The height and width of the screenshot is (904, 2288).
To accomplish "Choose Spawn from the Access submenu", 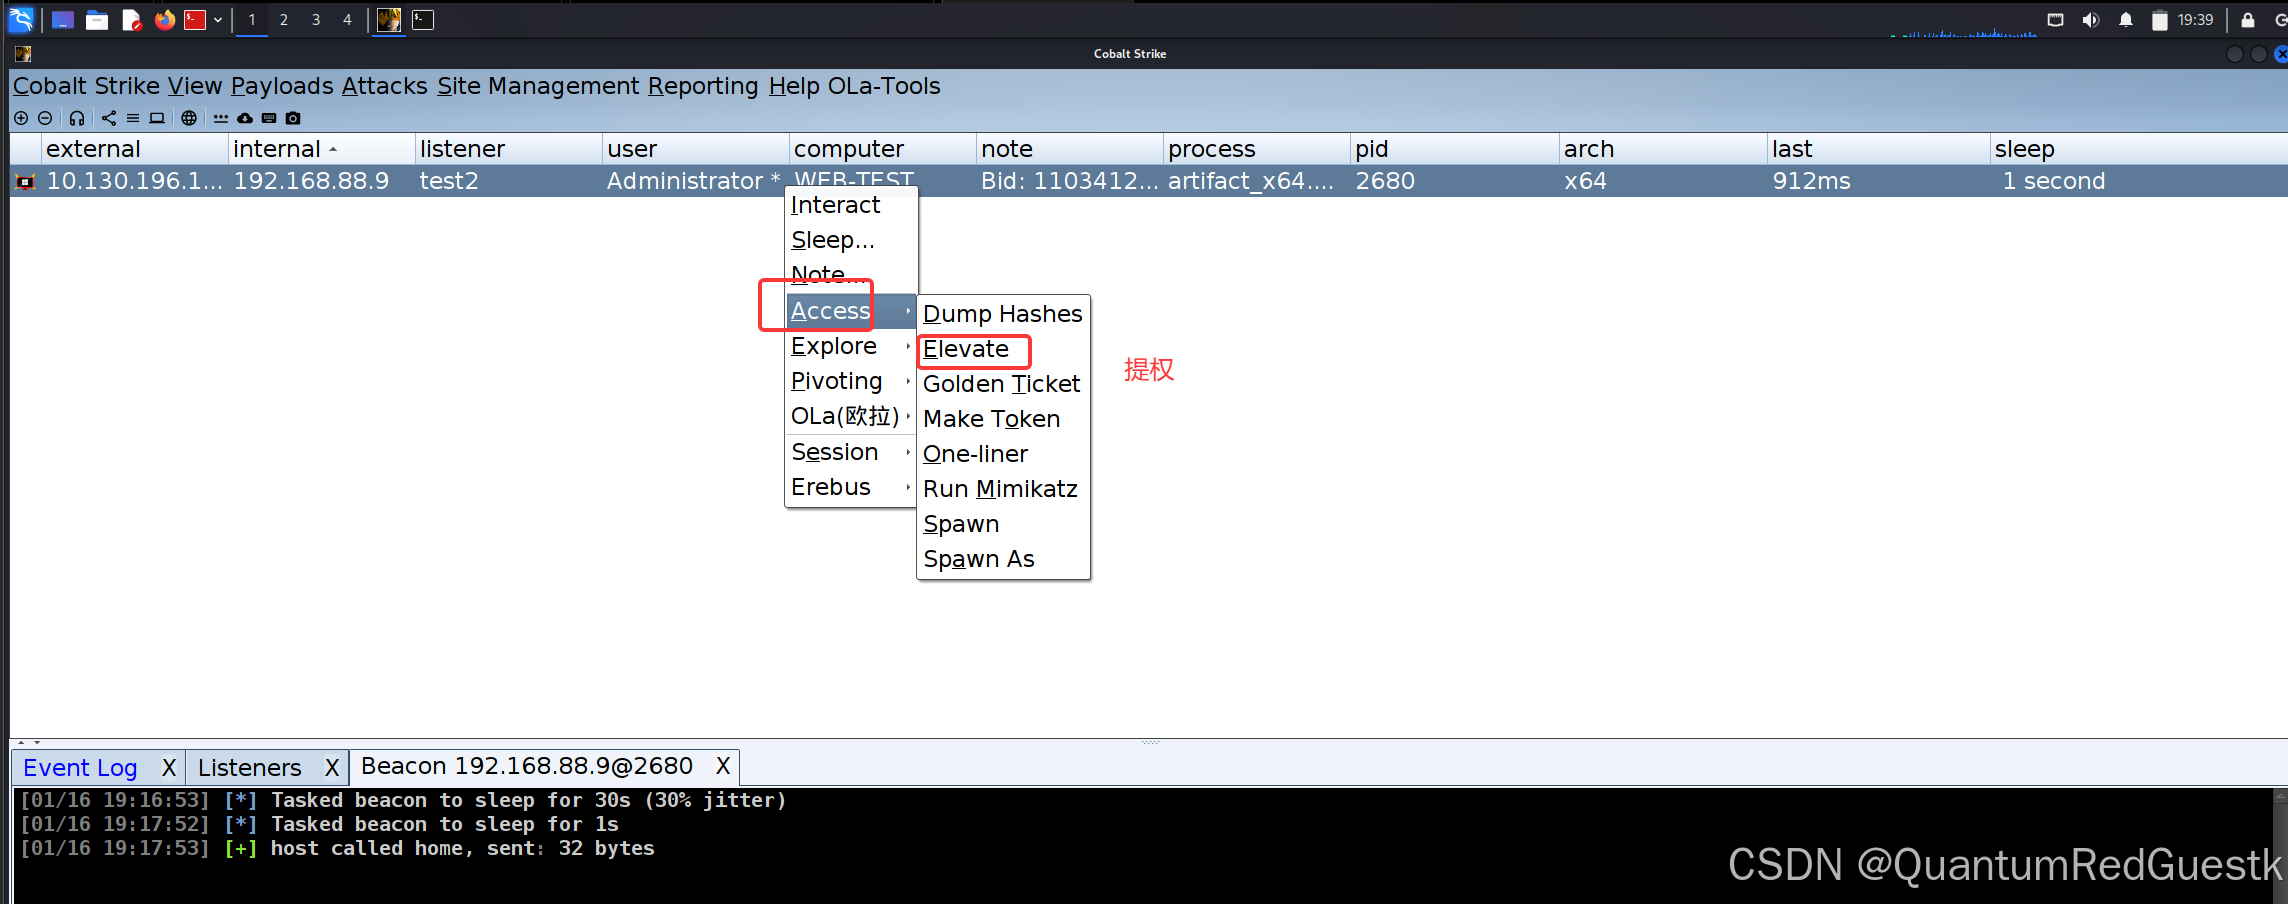I will (1003, 524).
